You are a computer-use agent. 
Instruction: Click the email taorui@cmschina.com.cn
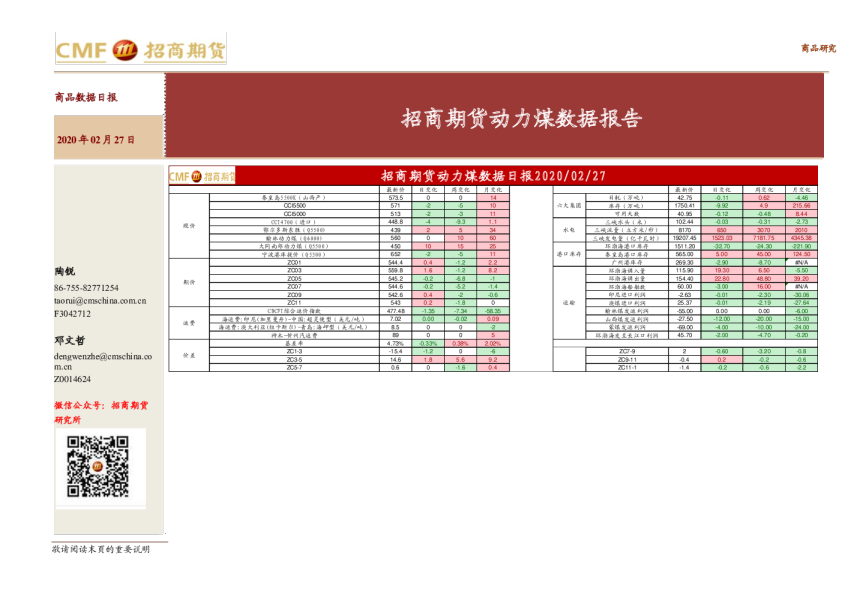coord(100,300)
